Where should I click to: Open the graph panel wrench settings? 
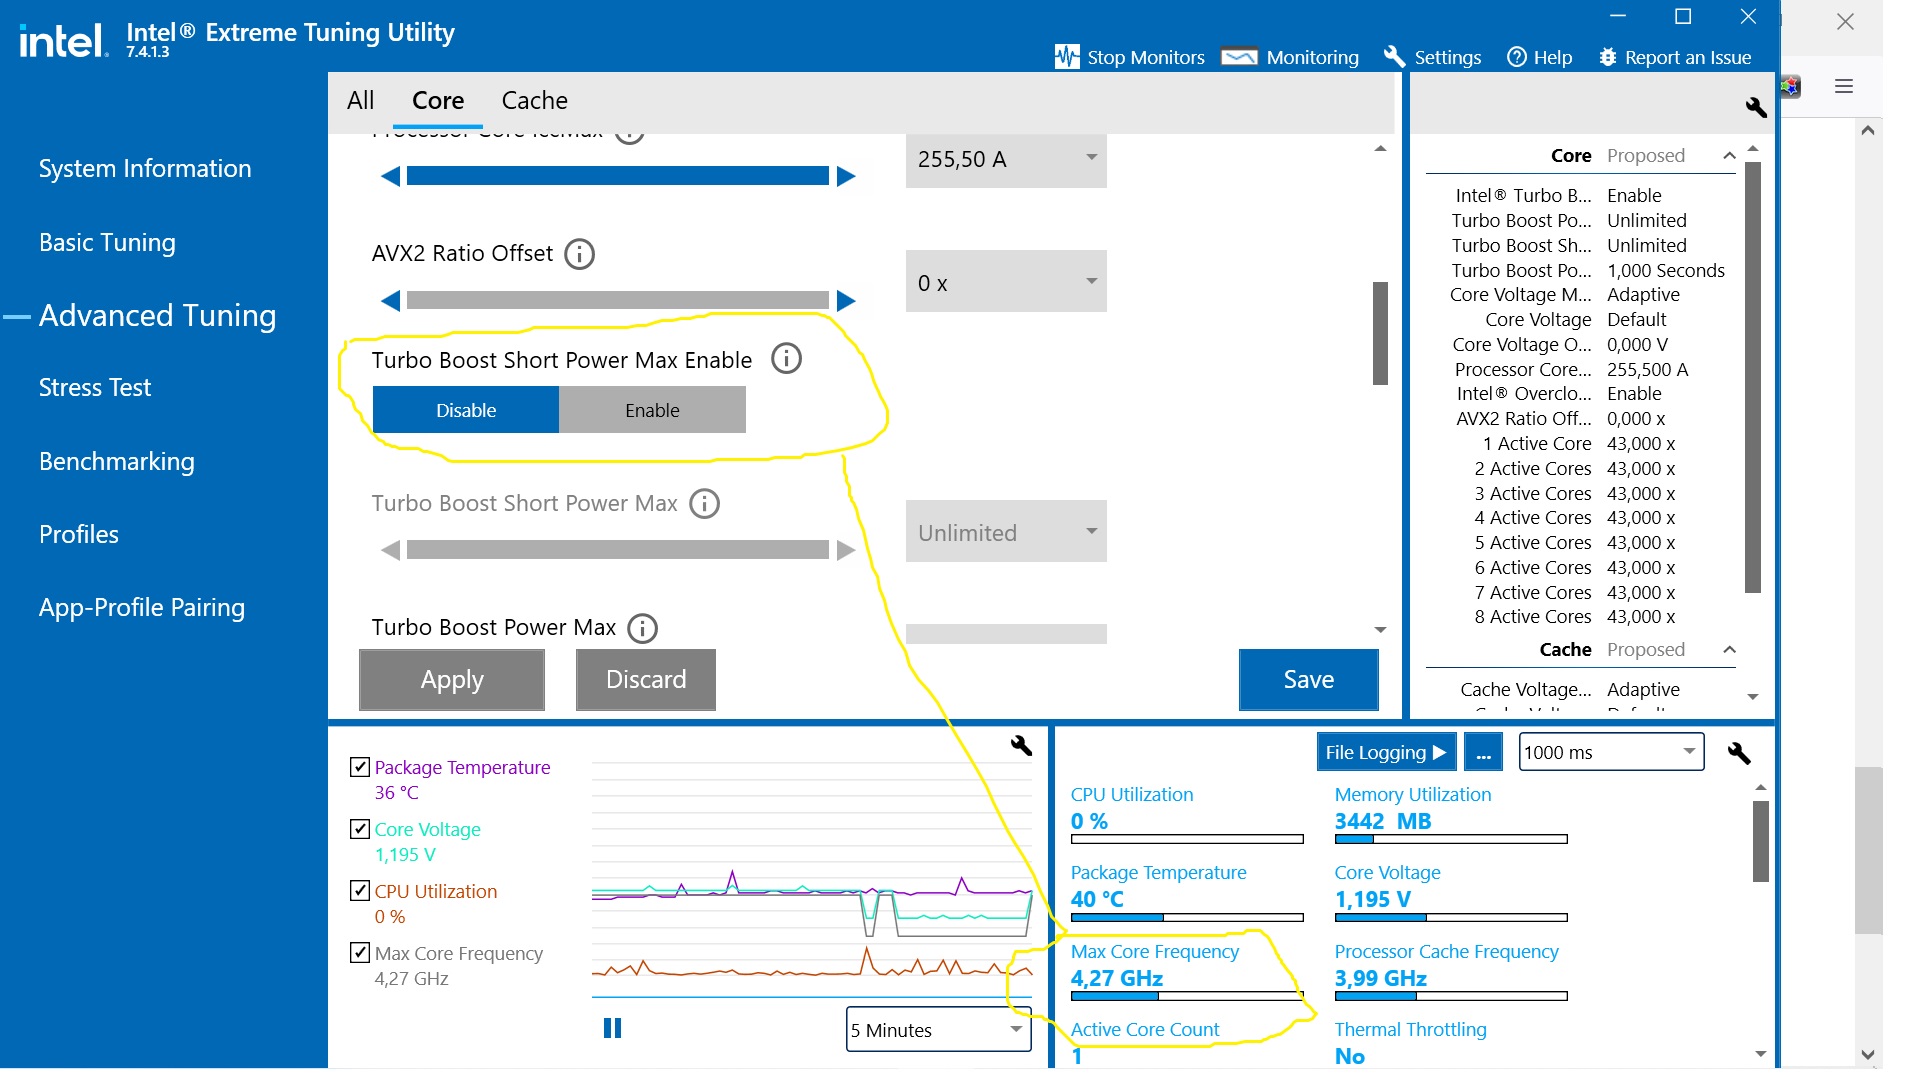click(x=1021, y=746)
